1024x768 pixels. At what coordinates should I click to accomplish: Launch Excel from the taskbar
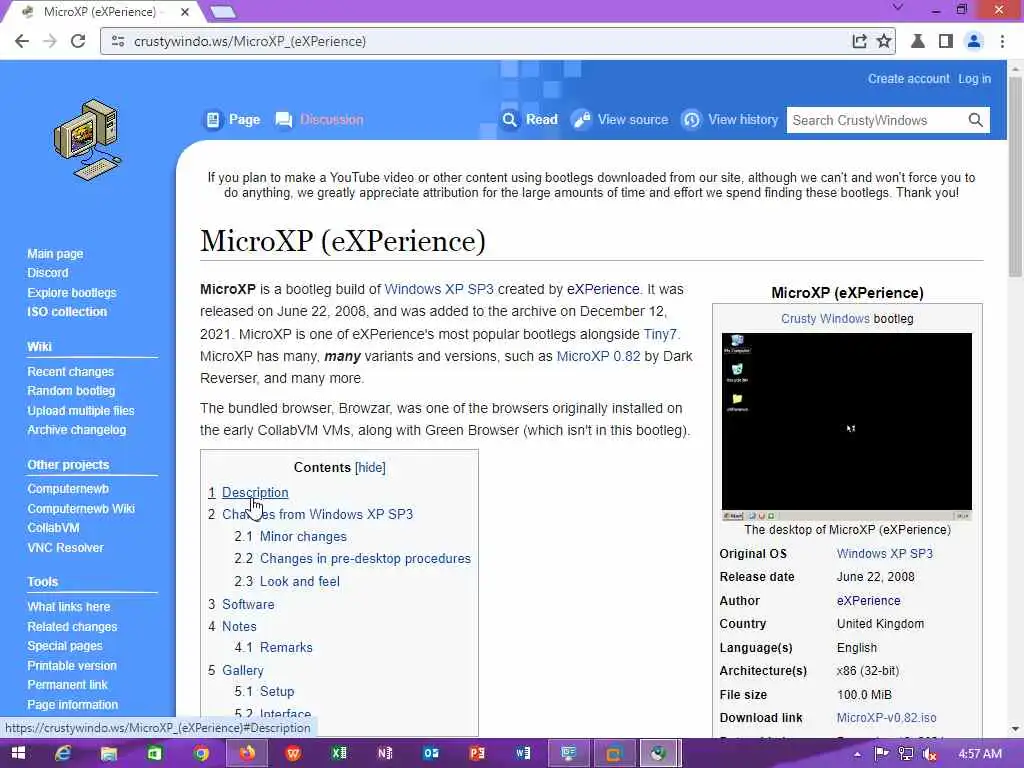pos(339,754)
